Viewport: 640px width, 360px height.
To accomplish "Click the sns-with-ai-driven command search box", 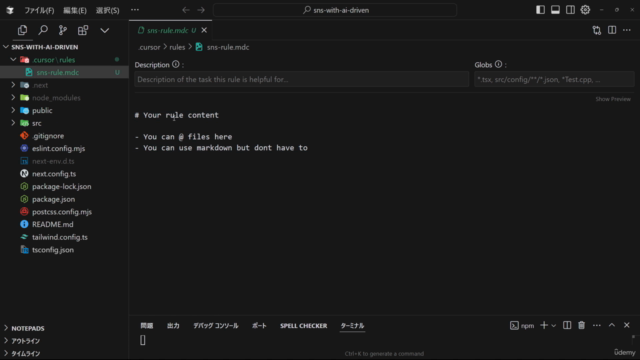I will (335, 10).
